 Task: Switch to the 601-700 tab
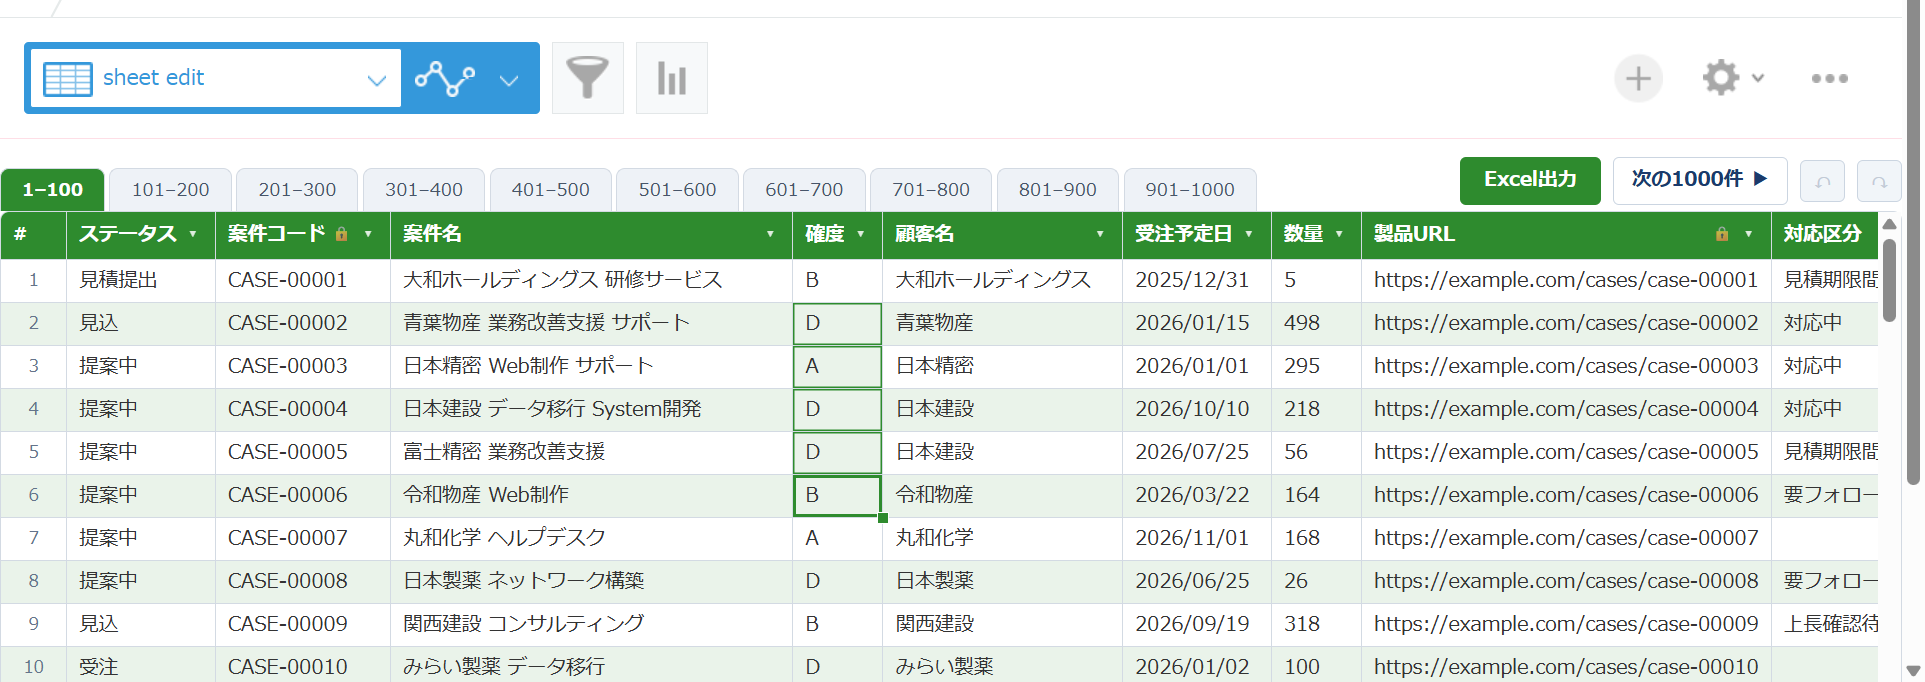click(x=804, y=190)
